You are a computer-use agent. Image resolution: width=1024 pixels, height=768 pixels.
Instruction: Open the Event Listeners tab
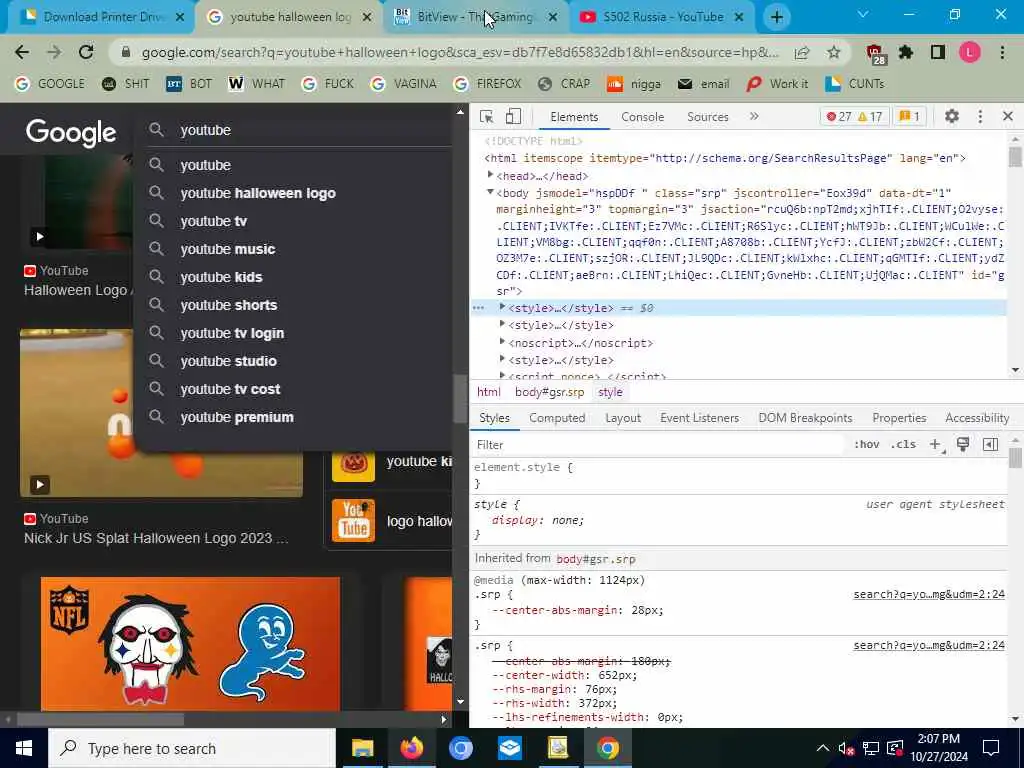699,418
